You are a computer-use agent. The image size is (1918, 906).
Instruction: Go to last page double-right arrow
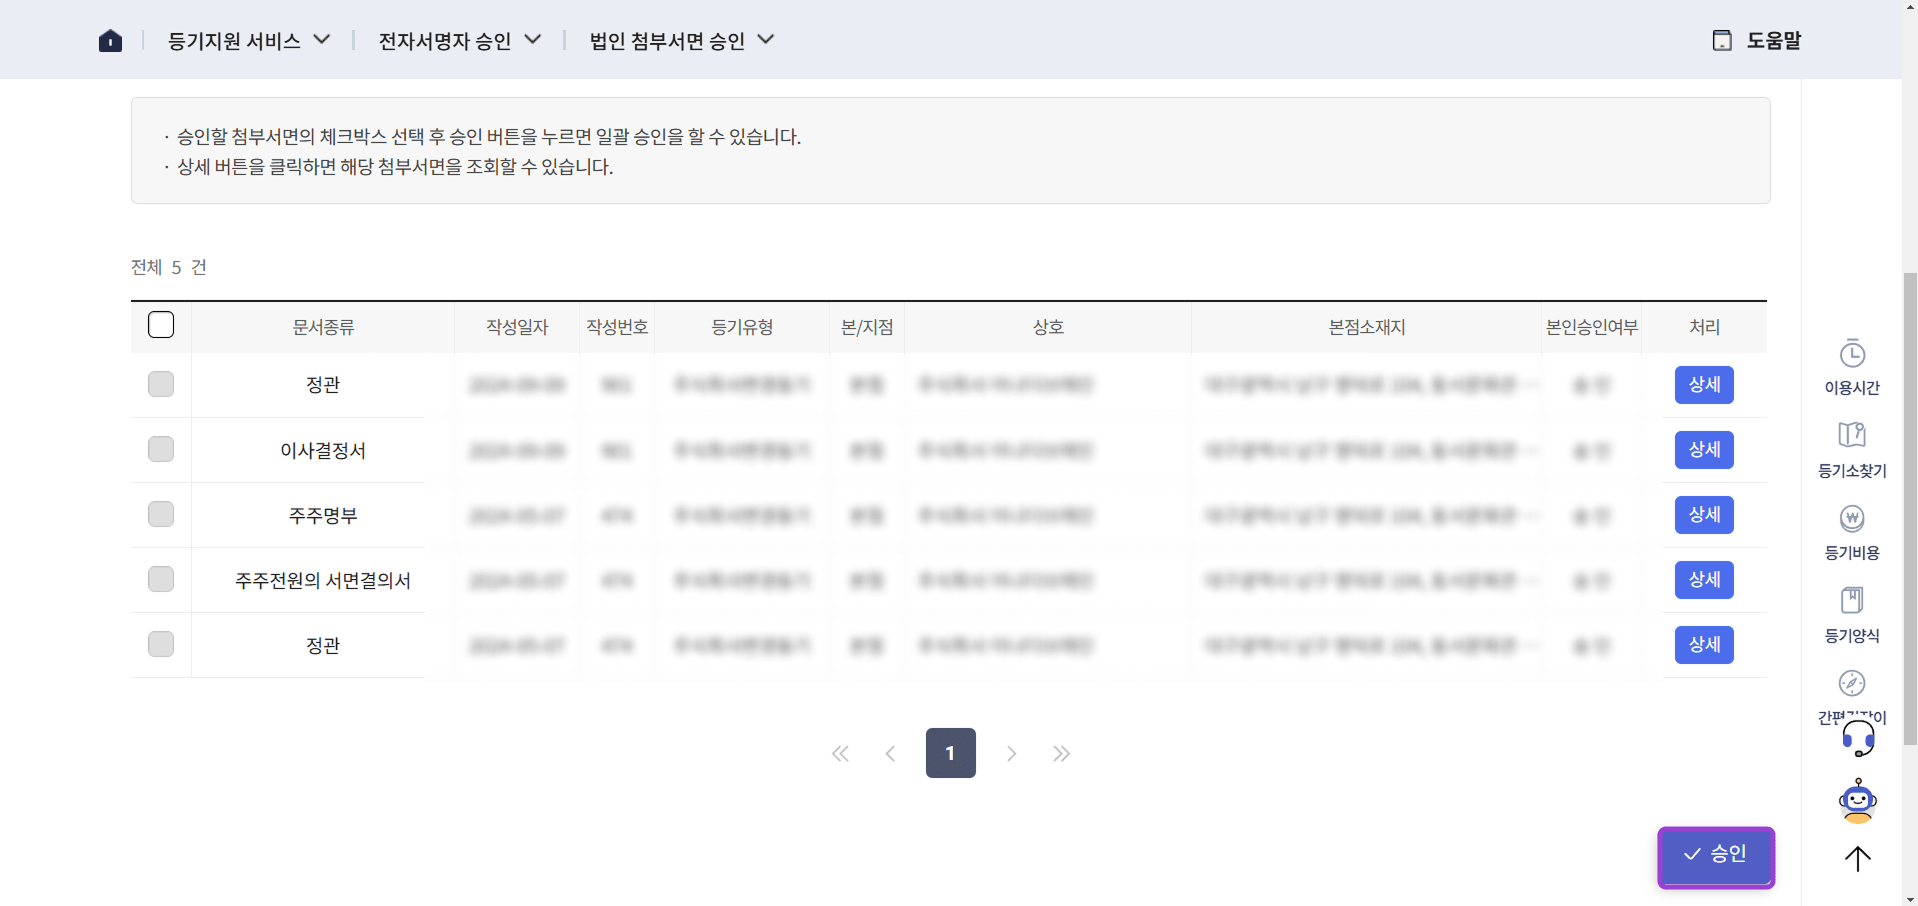(x=1061, y=754)
